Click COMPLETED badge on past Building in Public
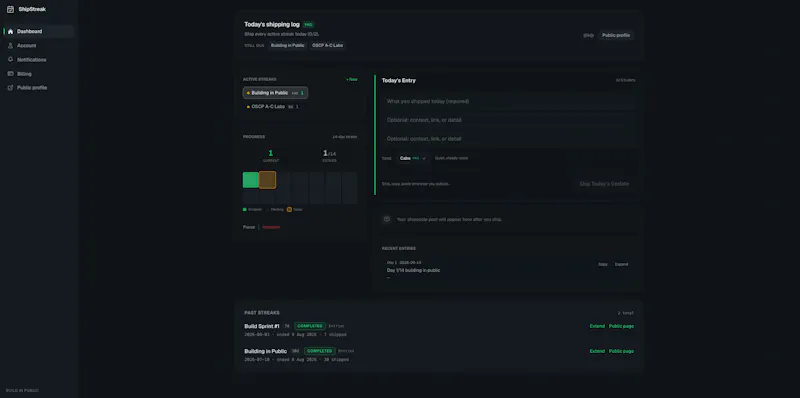Viewport: 800px width, 398px height. tap(319, 351)
